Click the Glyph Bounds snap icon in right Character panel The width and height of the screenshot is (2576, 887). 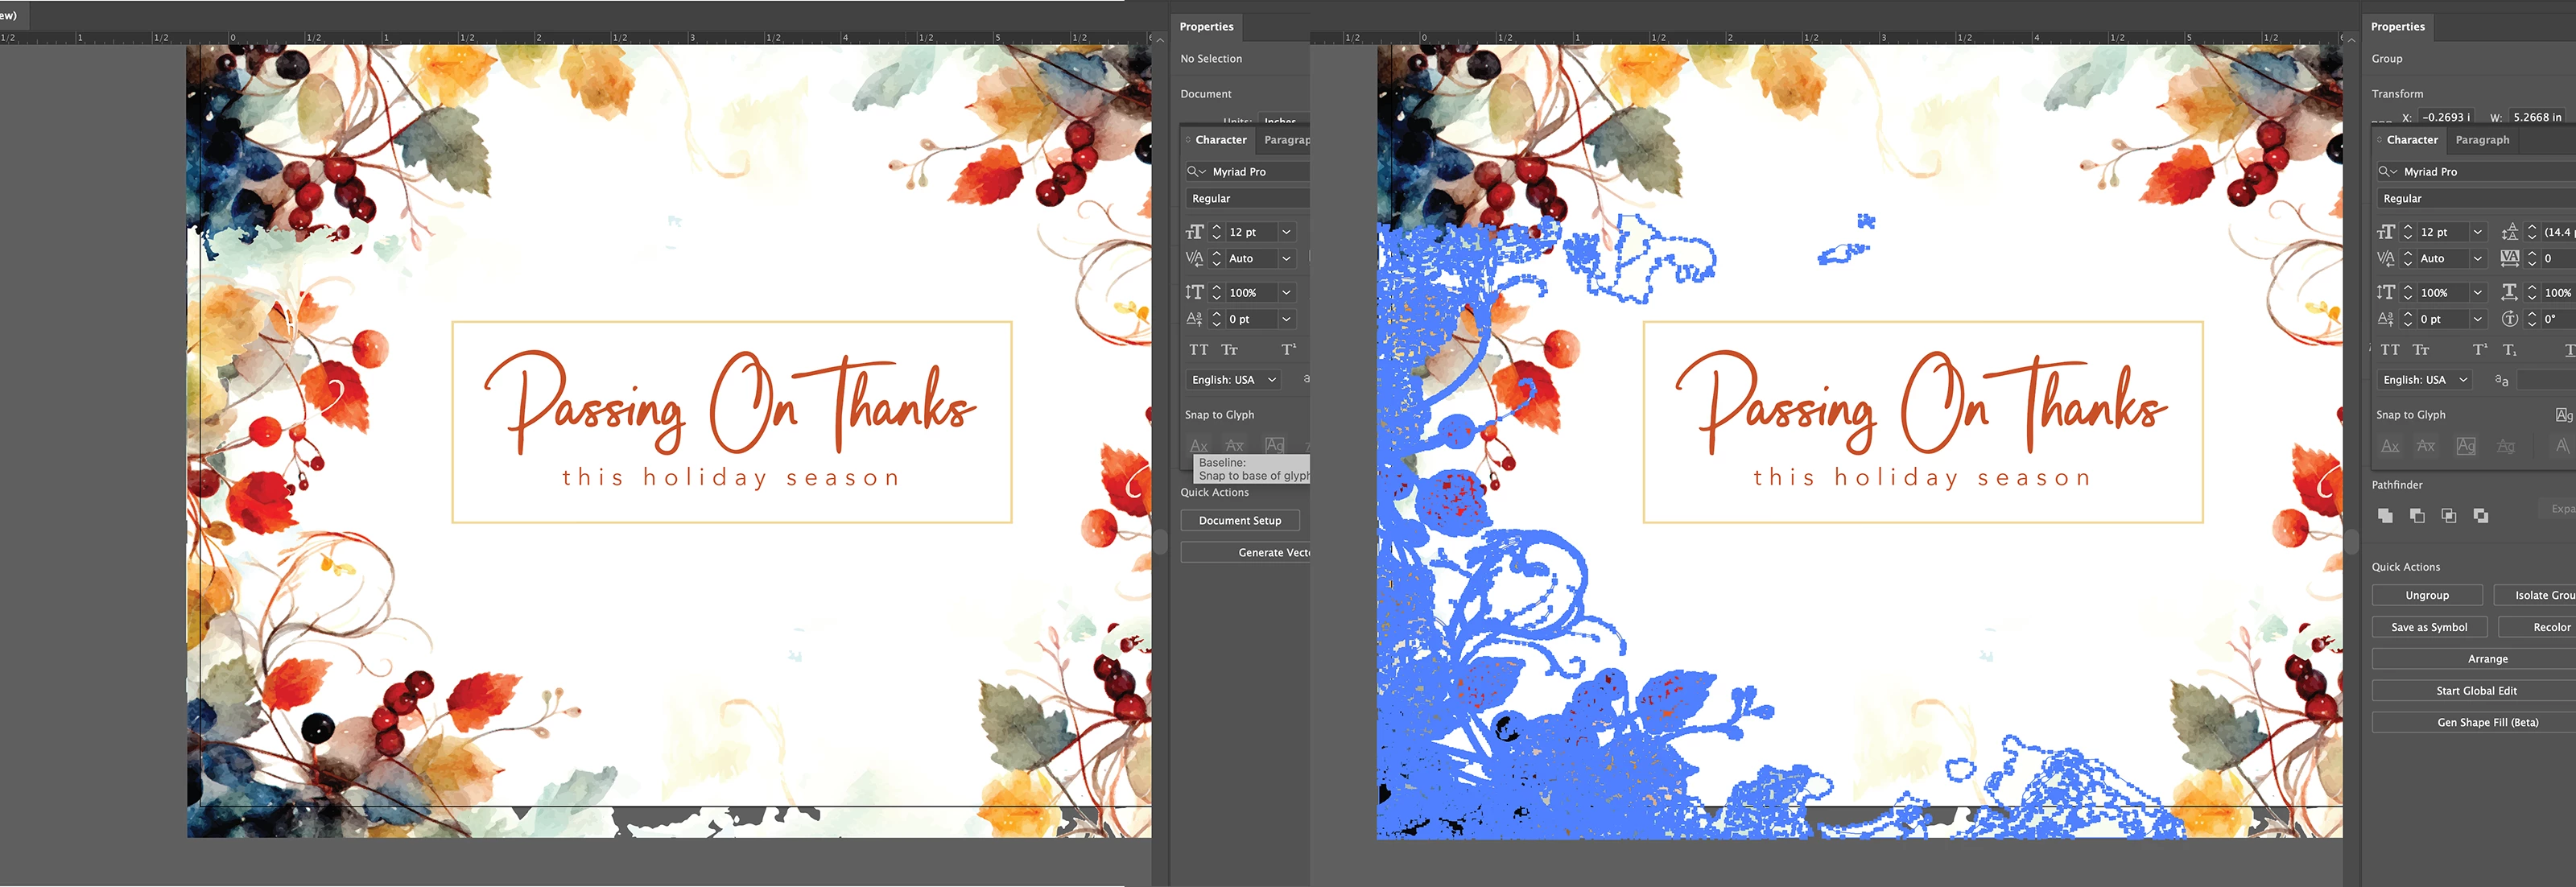coord(2466,446)
